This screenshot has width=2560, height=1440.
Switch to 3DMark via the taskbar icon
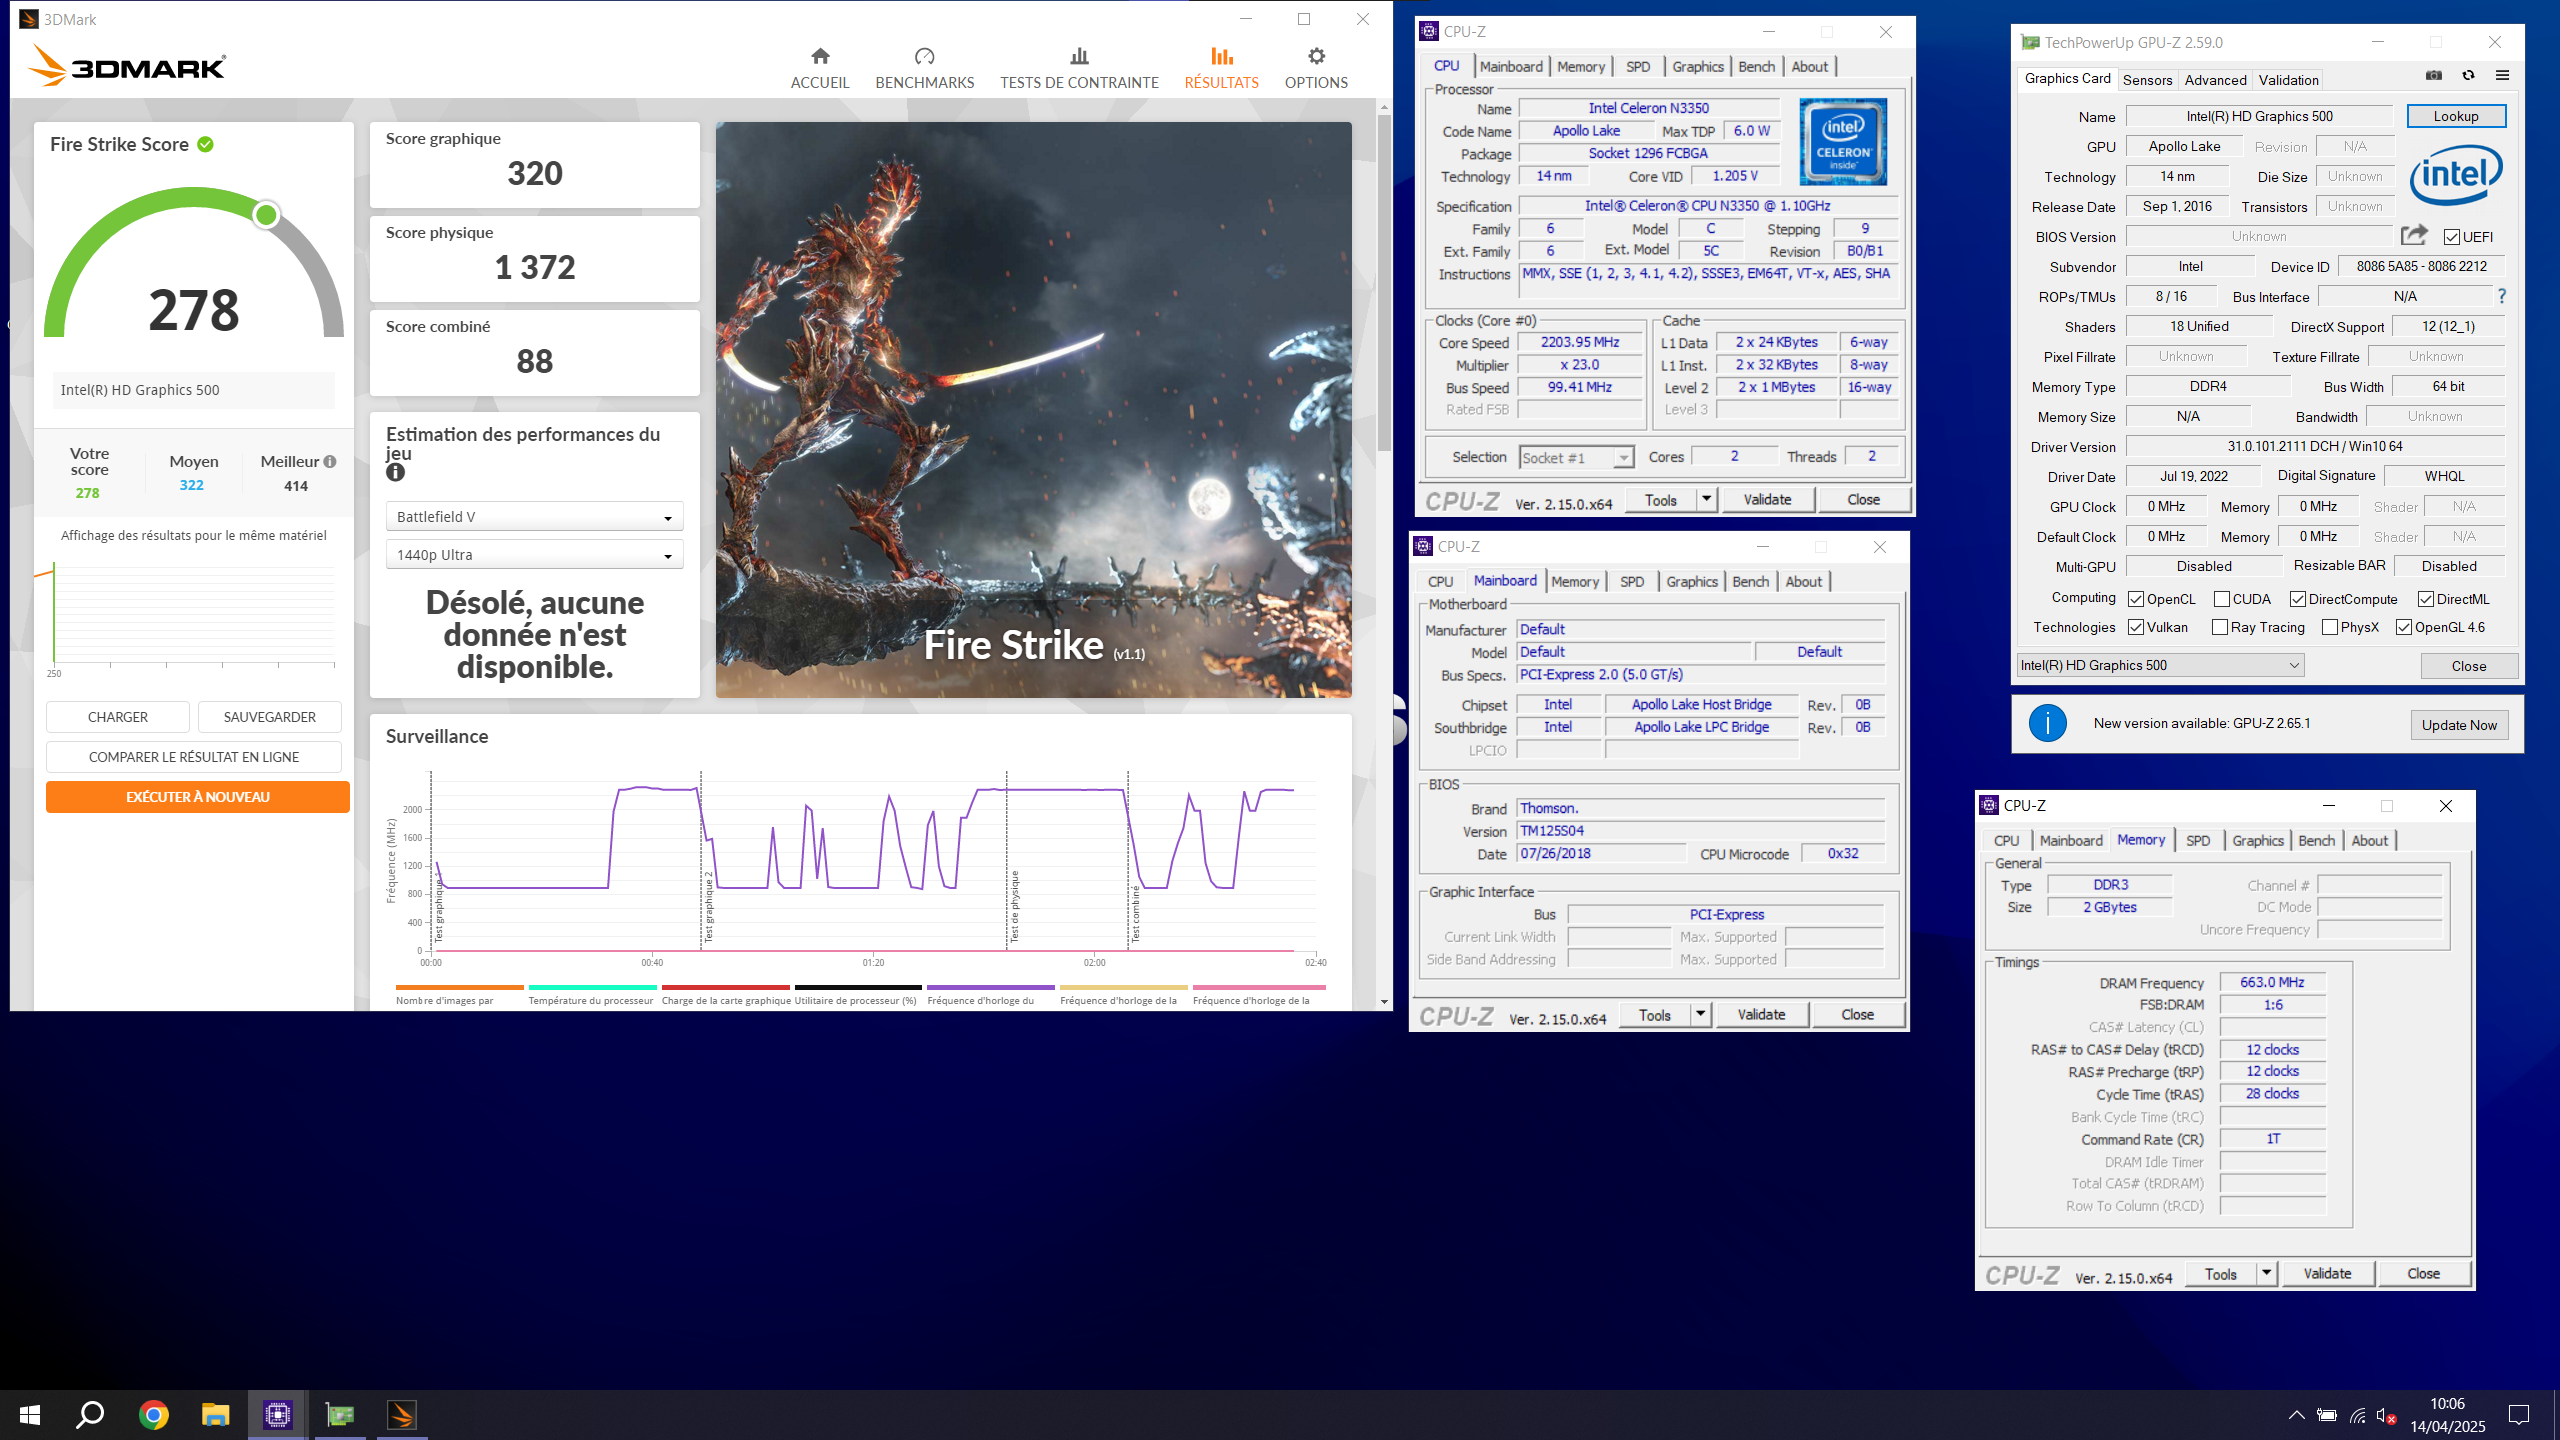point(402,1415)
